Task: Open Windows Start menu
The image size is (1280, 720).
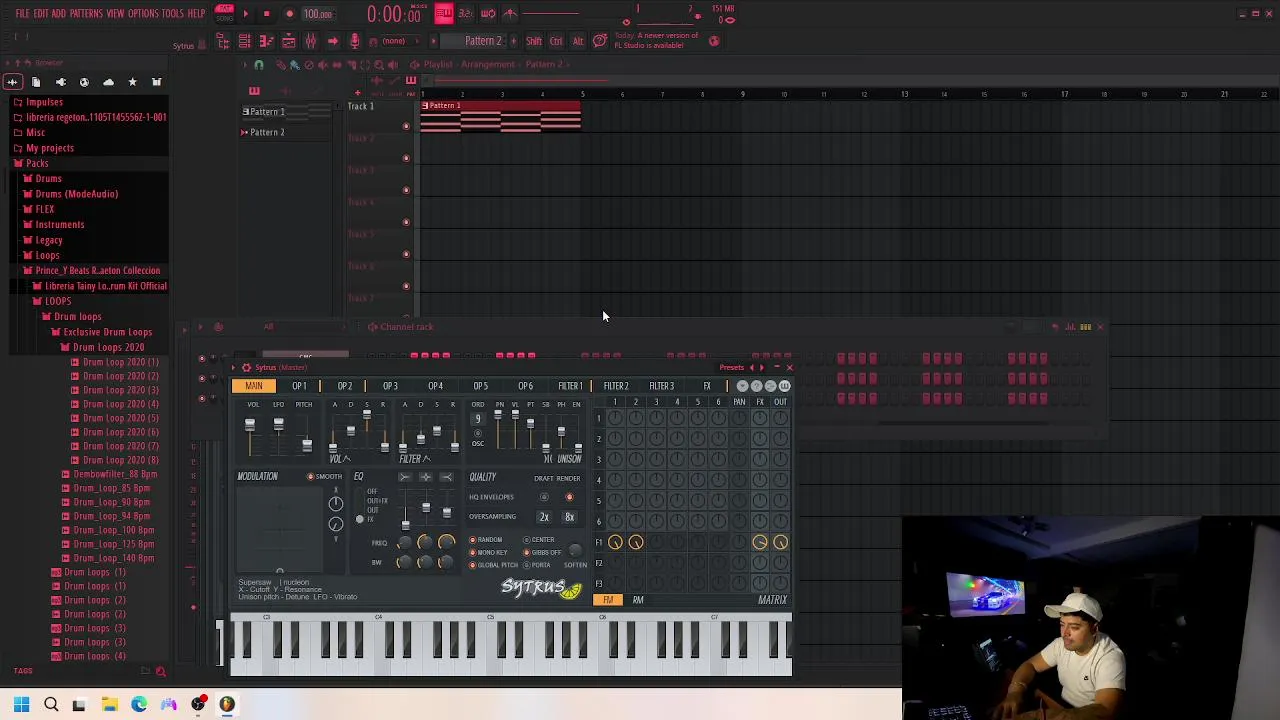Action: [21, 705]
